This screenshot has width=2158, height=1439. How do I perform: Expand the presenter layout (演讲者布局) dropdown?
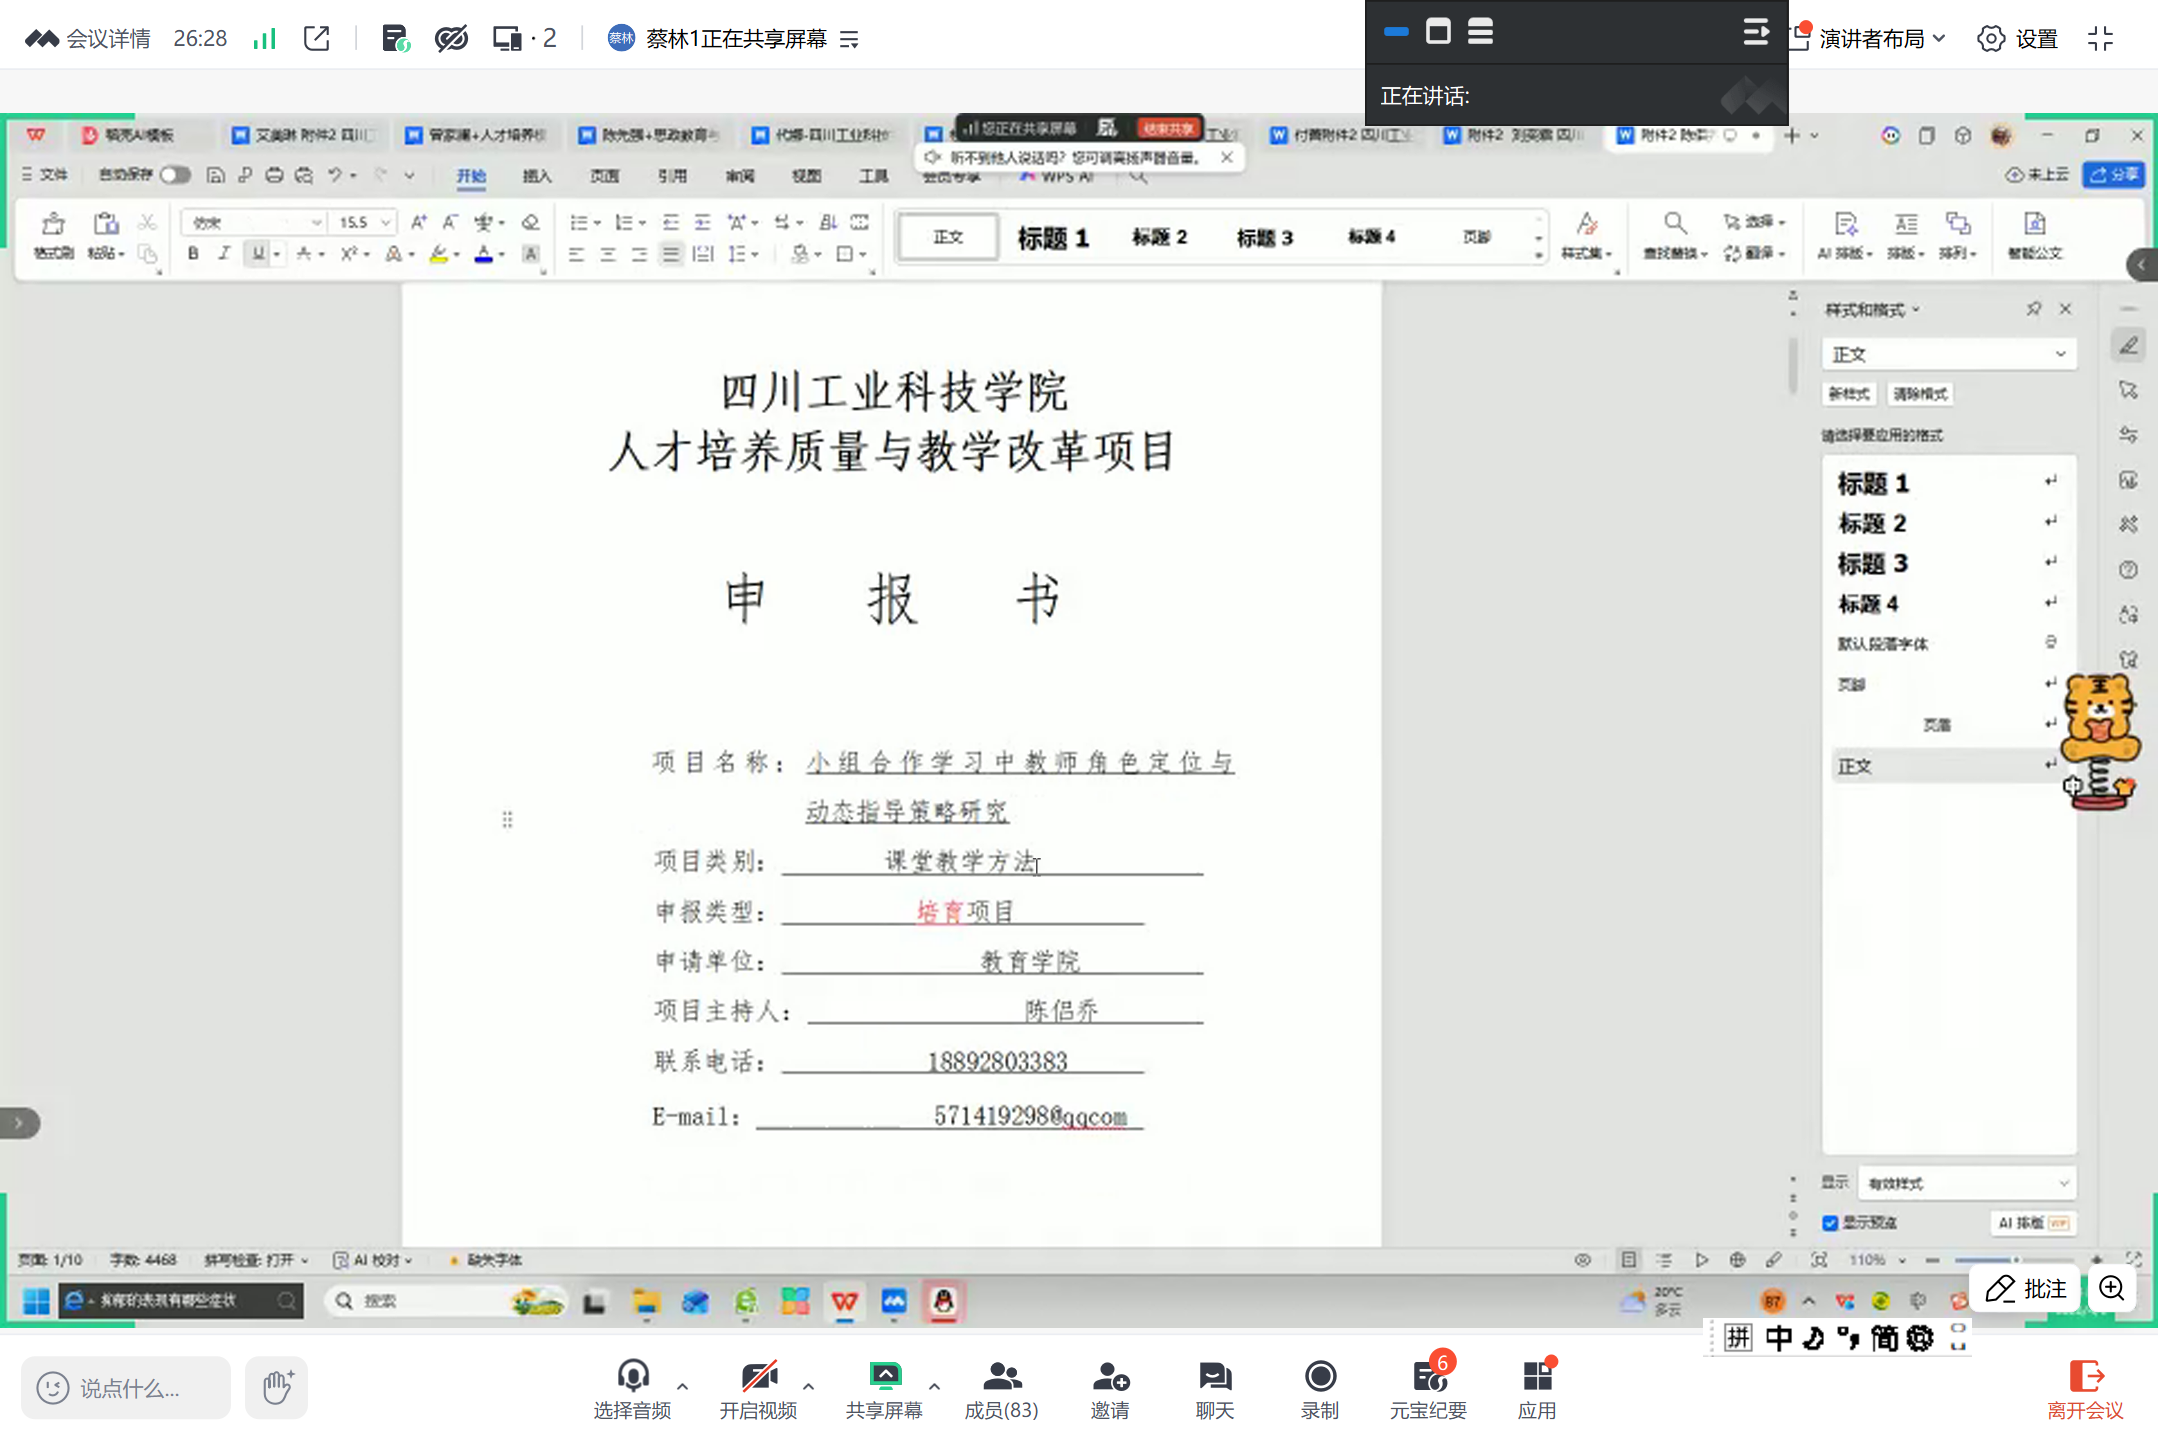point(1882,39)
